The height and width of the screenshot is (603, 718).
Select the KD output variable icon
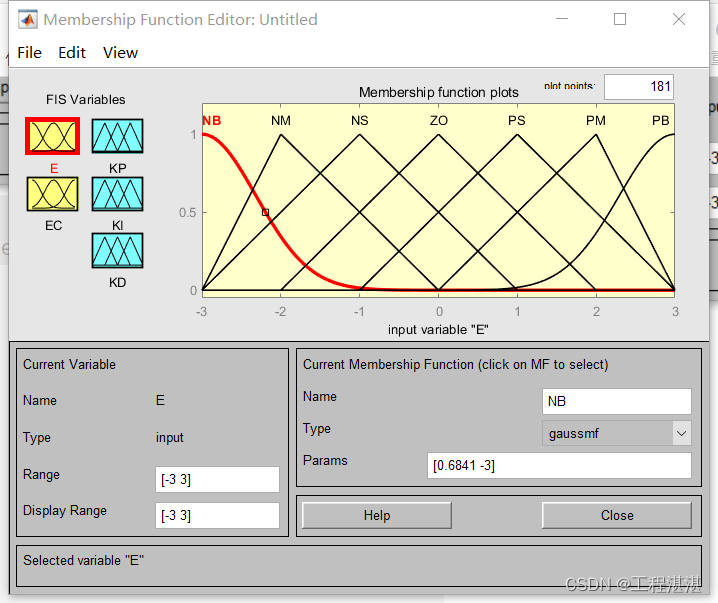[x=117, y=250]
